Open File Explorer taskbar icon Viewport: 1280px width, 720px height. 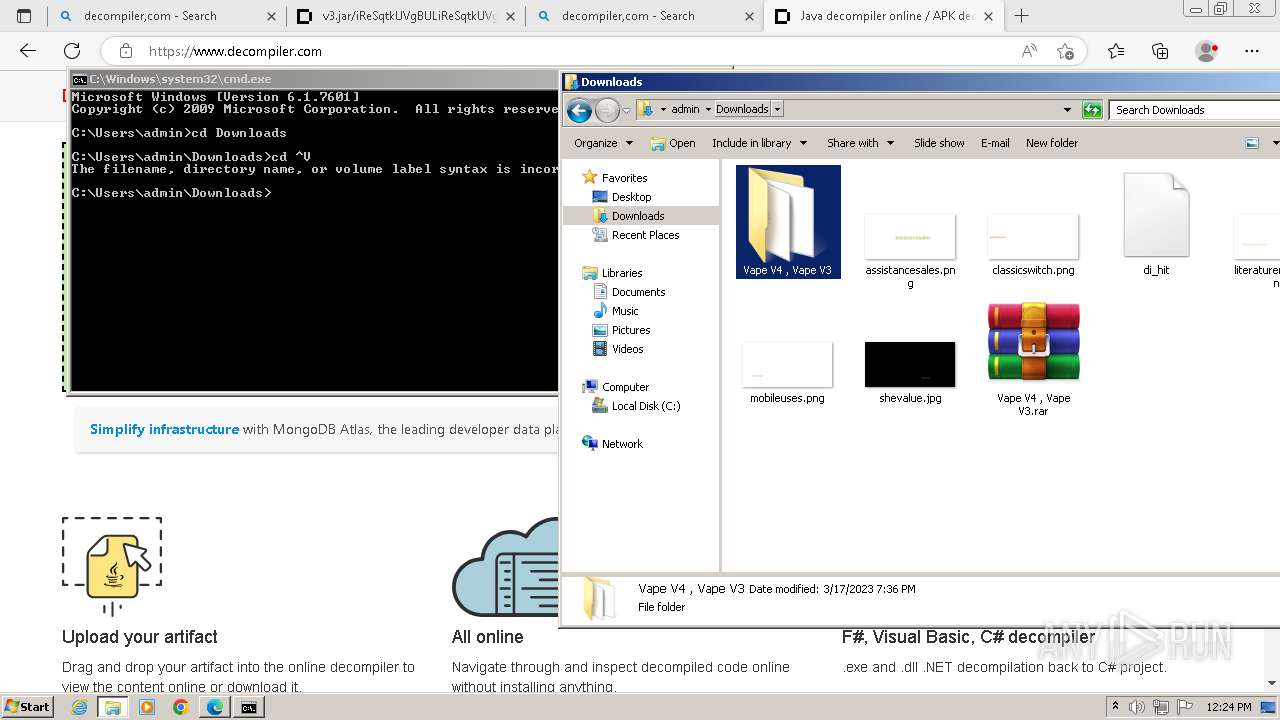[113, 707]
